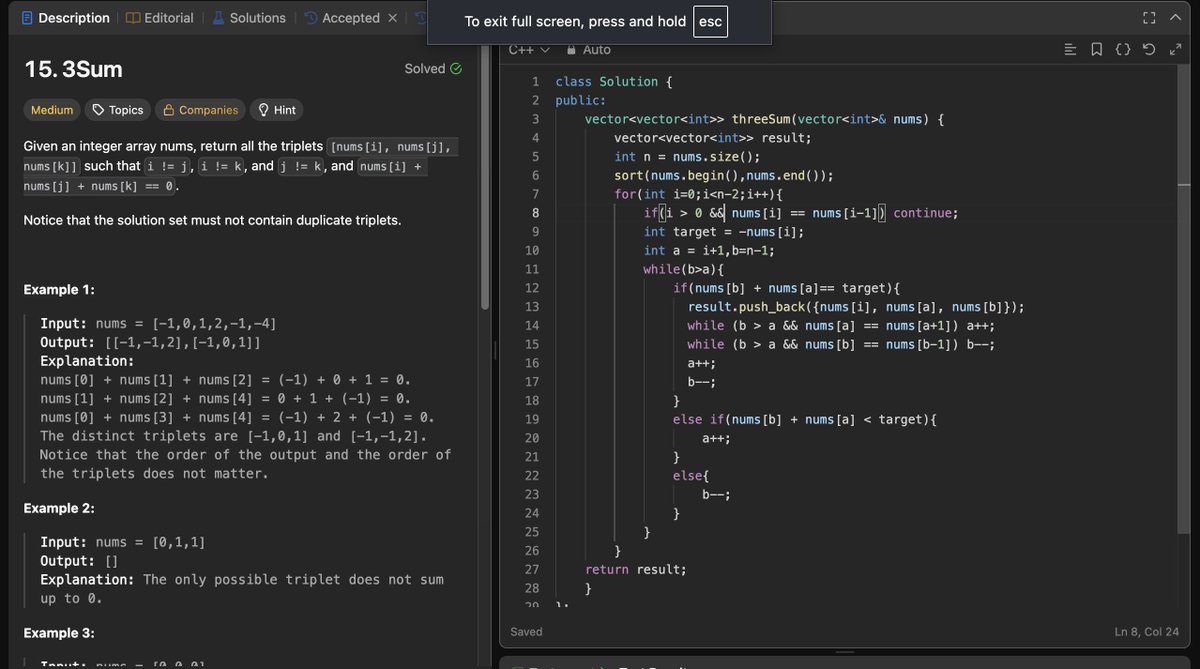Click the 'class Solution {' line
Viewport: 1200px width, 669px height.
[614, 81]
